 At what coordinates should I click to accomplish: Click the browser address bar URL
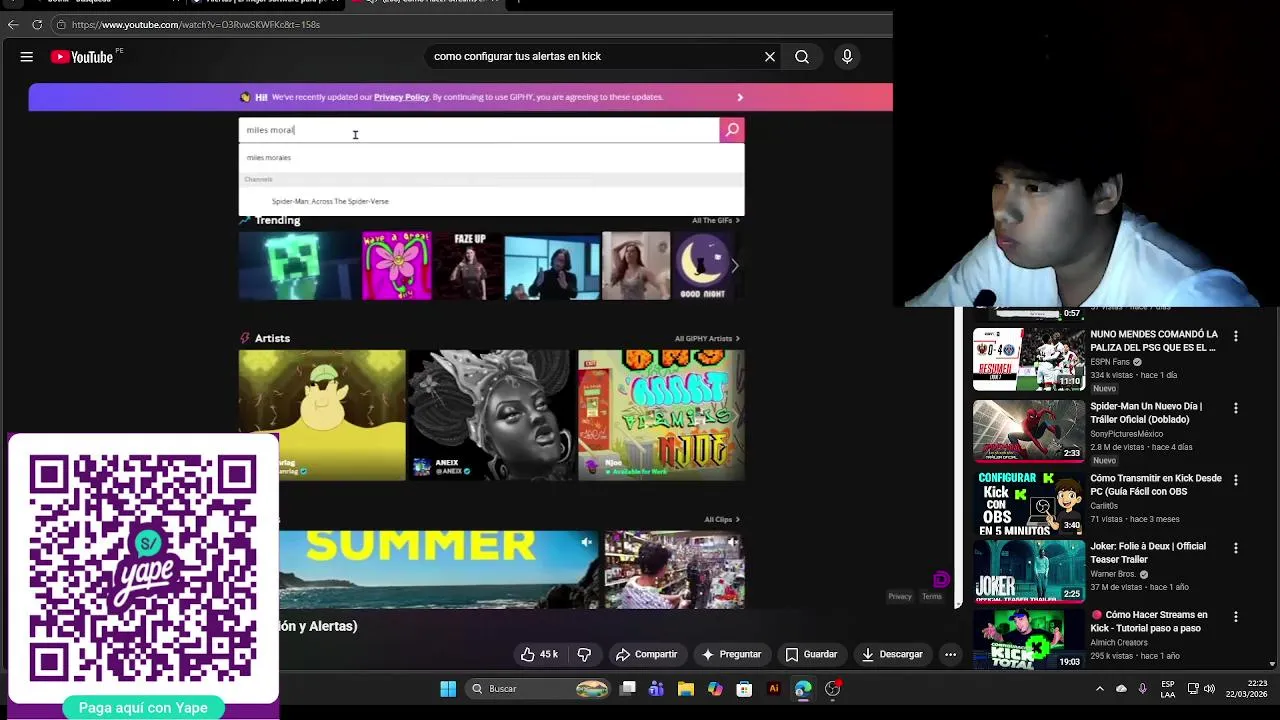pos(196,25)
